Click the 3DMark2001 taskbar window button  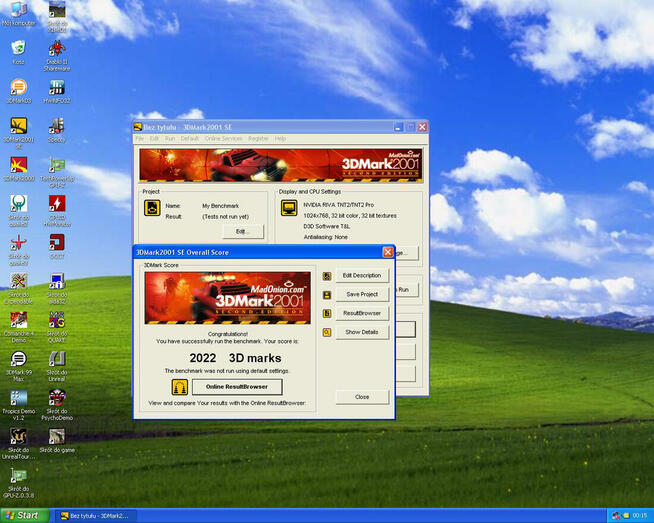click(96, 516)
